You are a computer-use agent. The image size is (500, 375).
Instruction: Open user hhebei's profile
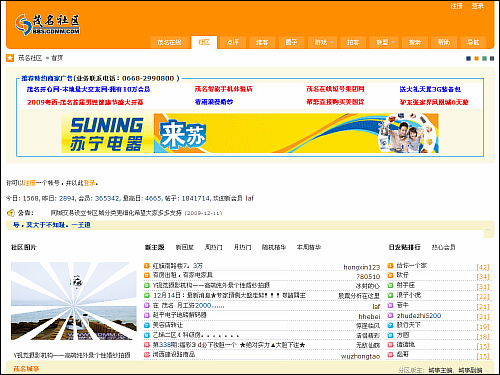pyautogui.click(x=369, y=316)
